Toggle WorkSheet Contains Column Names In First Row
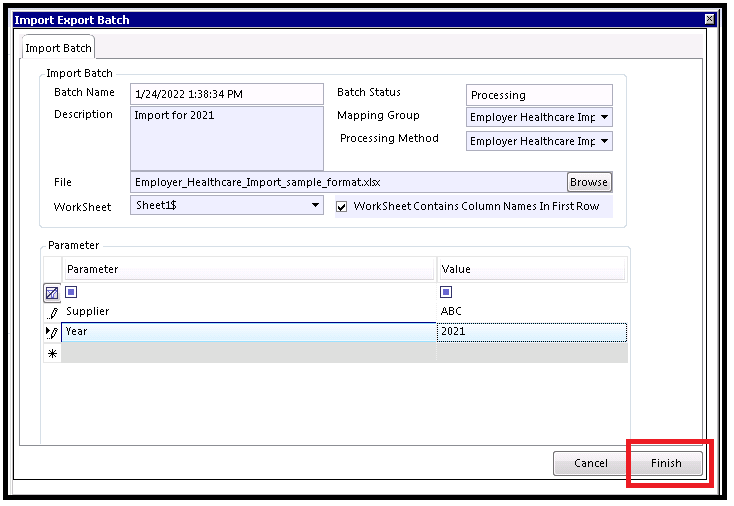This screenshot has height=506, width=734. [x=342, y=207]
